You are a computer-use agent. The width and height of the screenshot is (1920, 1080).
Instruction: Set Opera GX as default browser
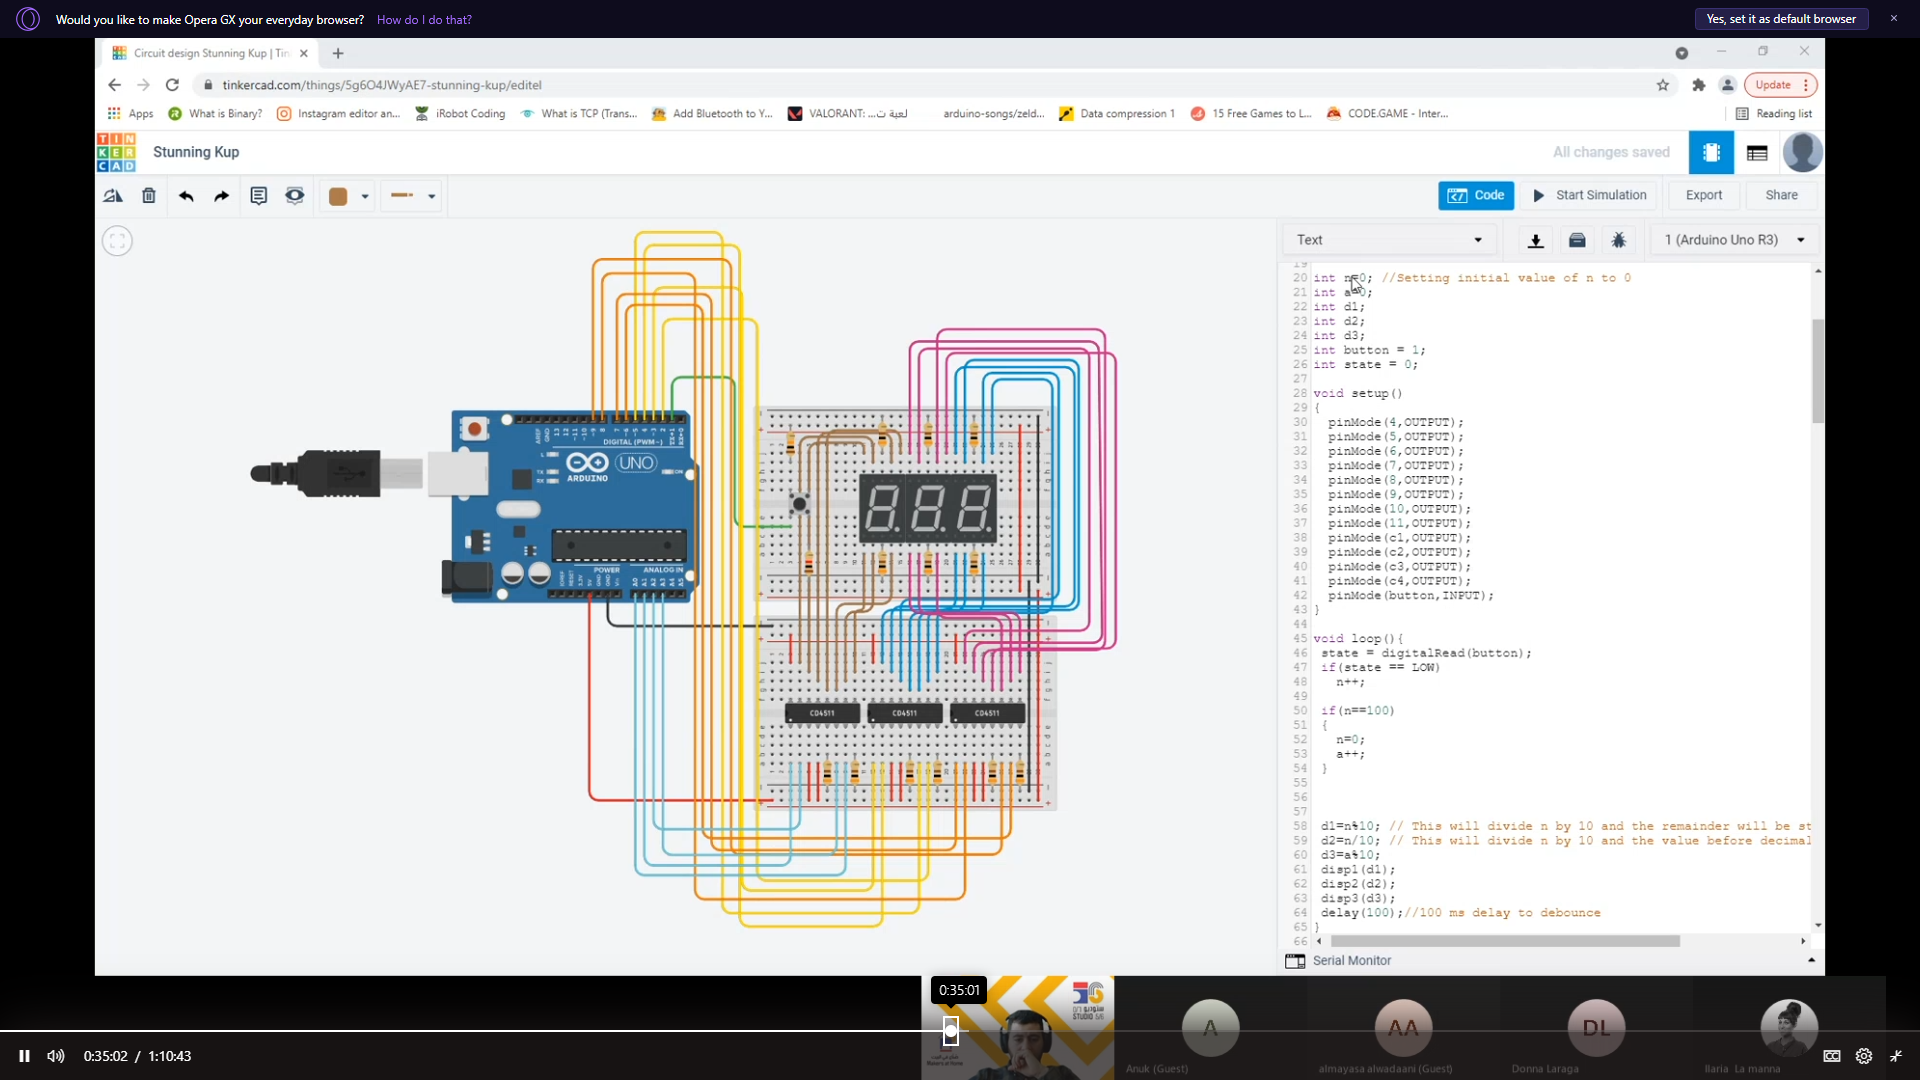pyautogui.click(x=1781, y=19)
